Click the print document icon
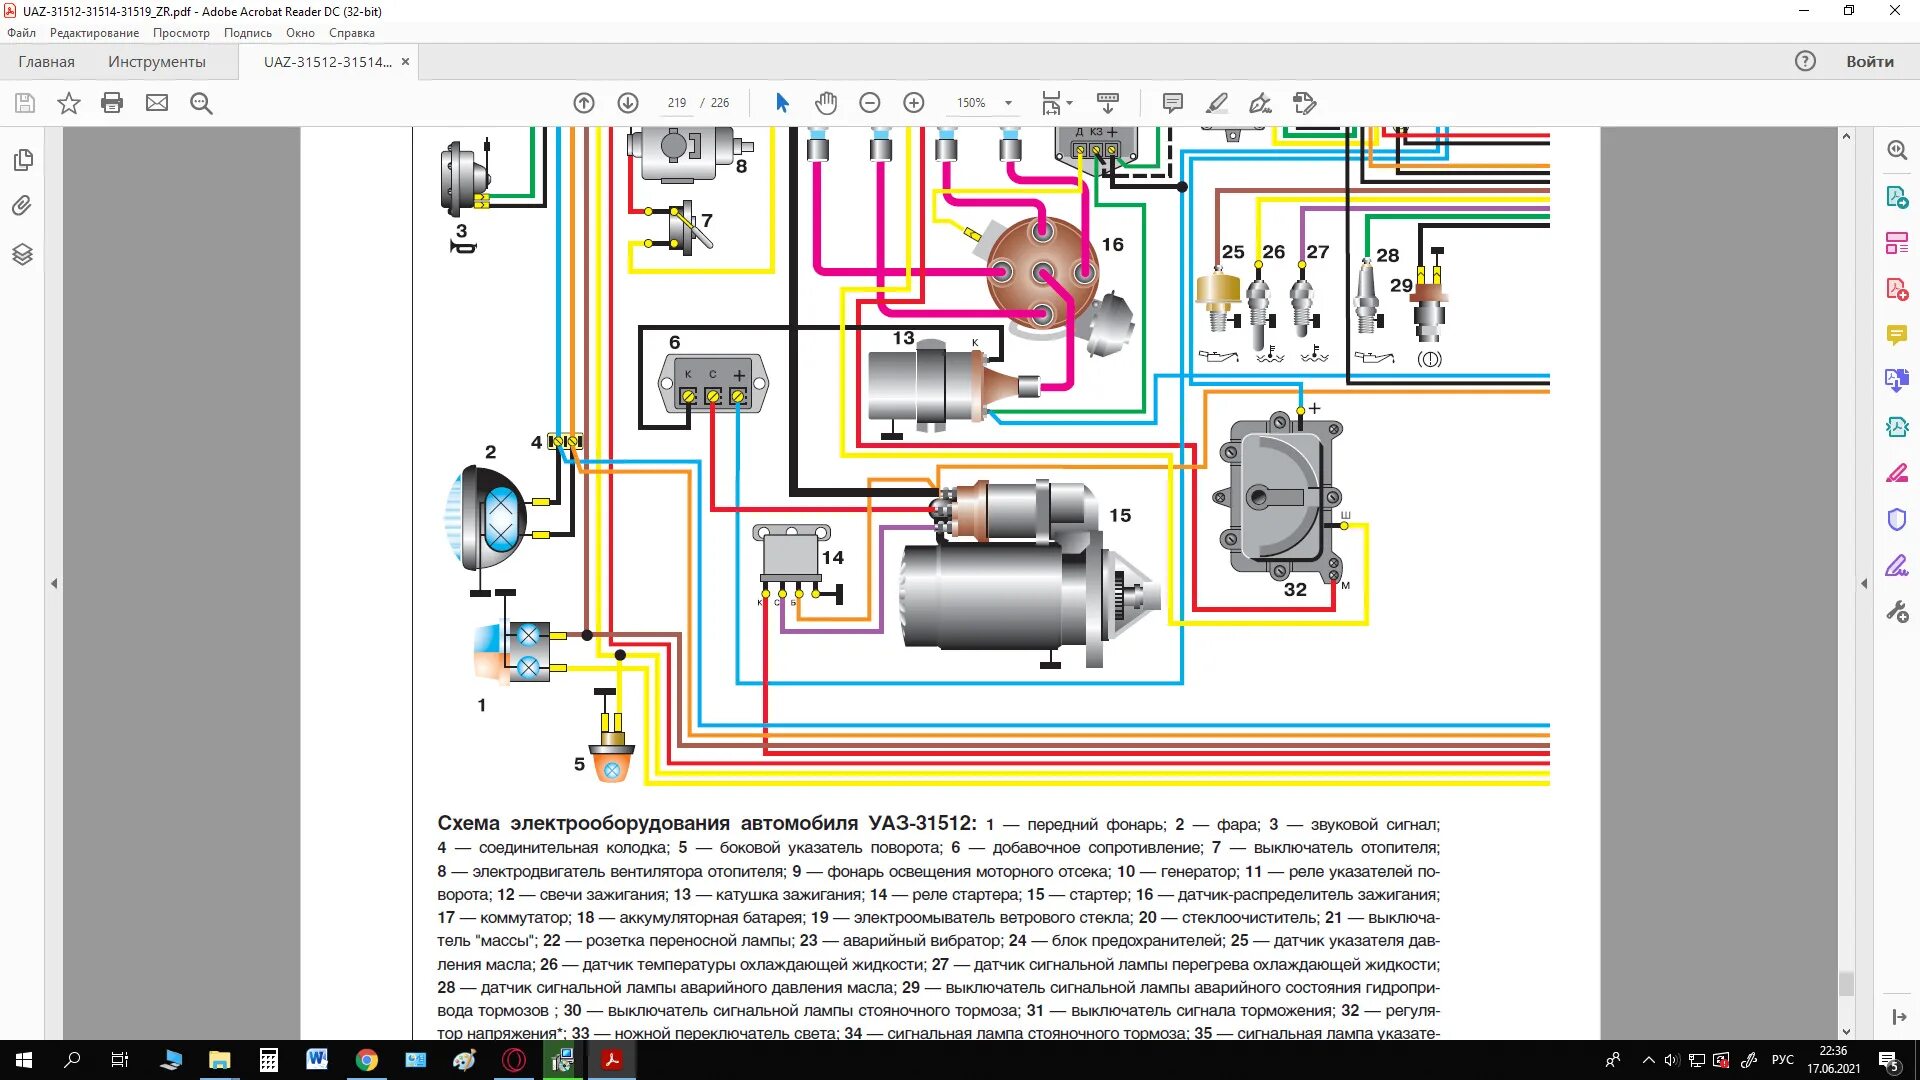The image size is (1920, 1080). tap(112, 103)
